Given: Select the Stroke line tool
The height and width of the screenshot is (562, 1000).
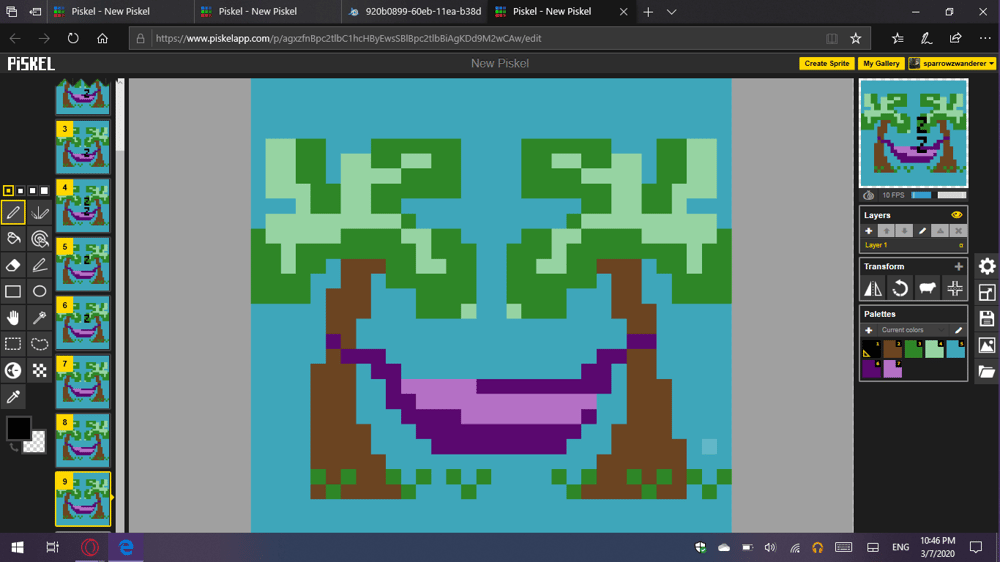Looking at the screenshot, I should [40, 265].
